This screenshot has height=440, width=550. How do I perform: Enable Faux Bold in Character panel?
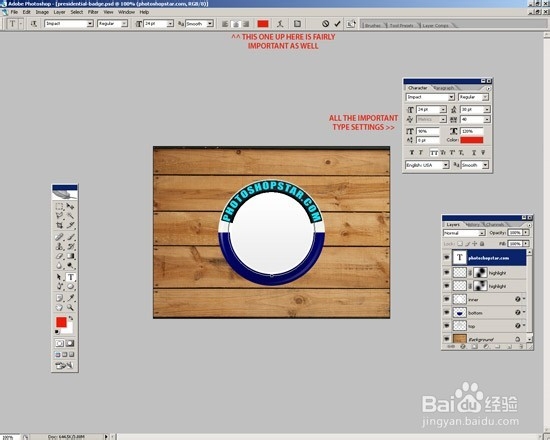click(x=412, y=153)
